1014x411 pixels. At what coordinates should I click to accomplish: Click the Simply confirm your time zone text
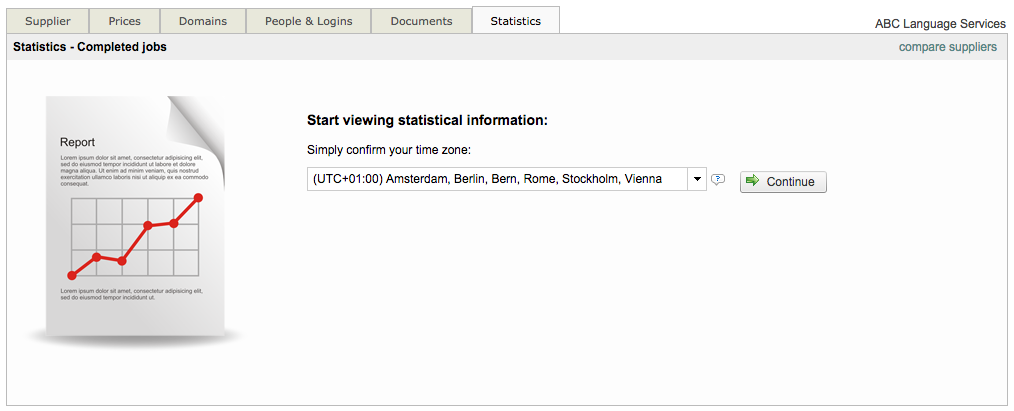(x=388, y=150)
